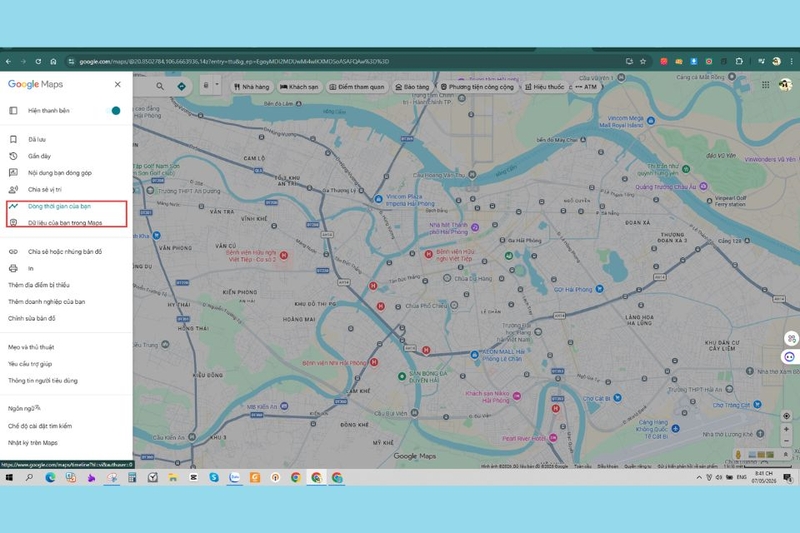Click the browser back arrow
800x533 pixels.
coord(9,61)
